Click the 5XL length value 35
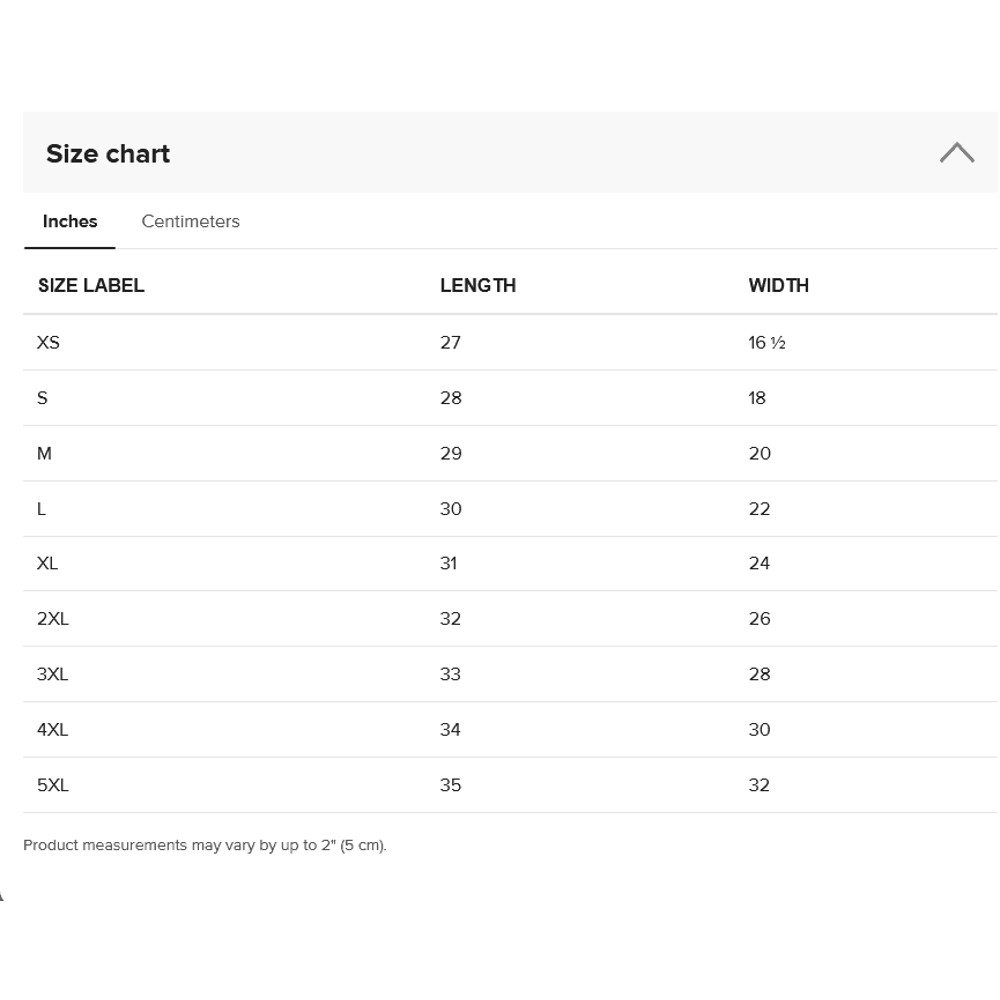 coord(450,786)
